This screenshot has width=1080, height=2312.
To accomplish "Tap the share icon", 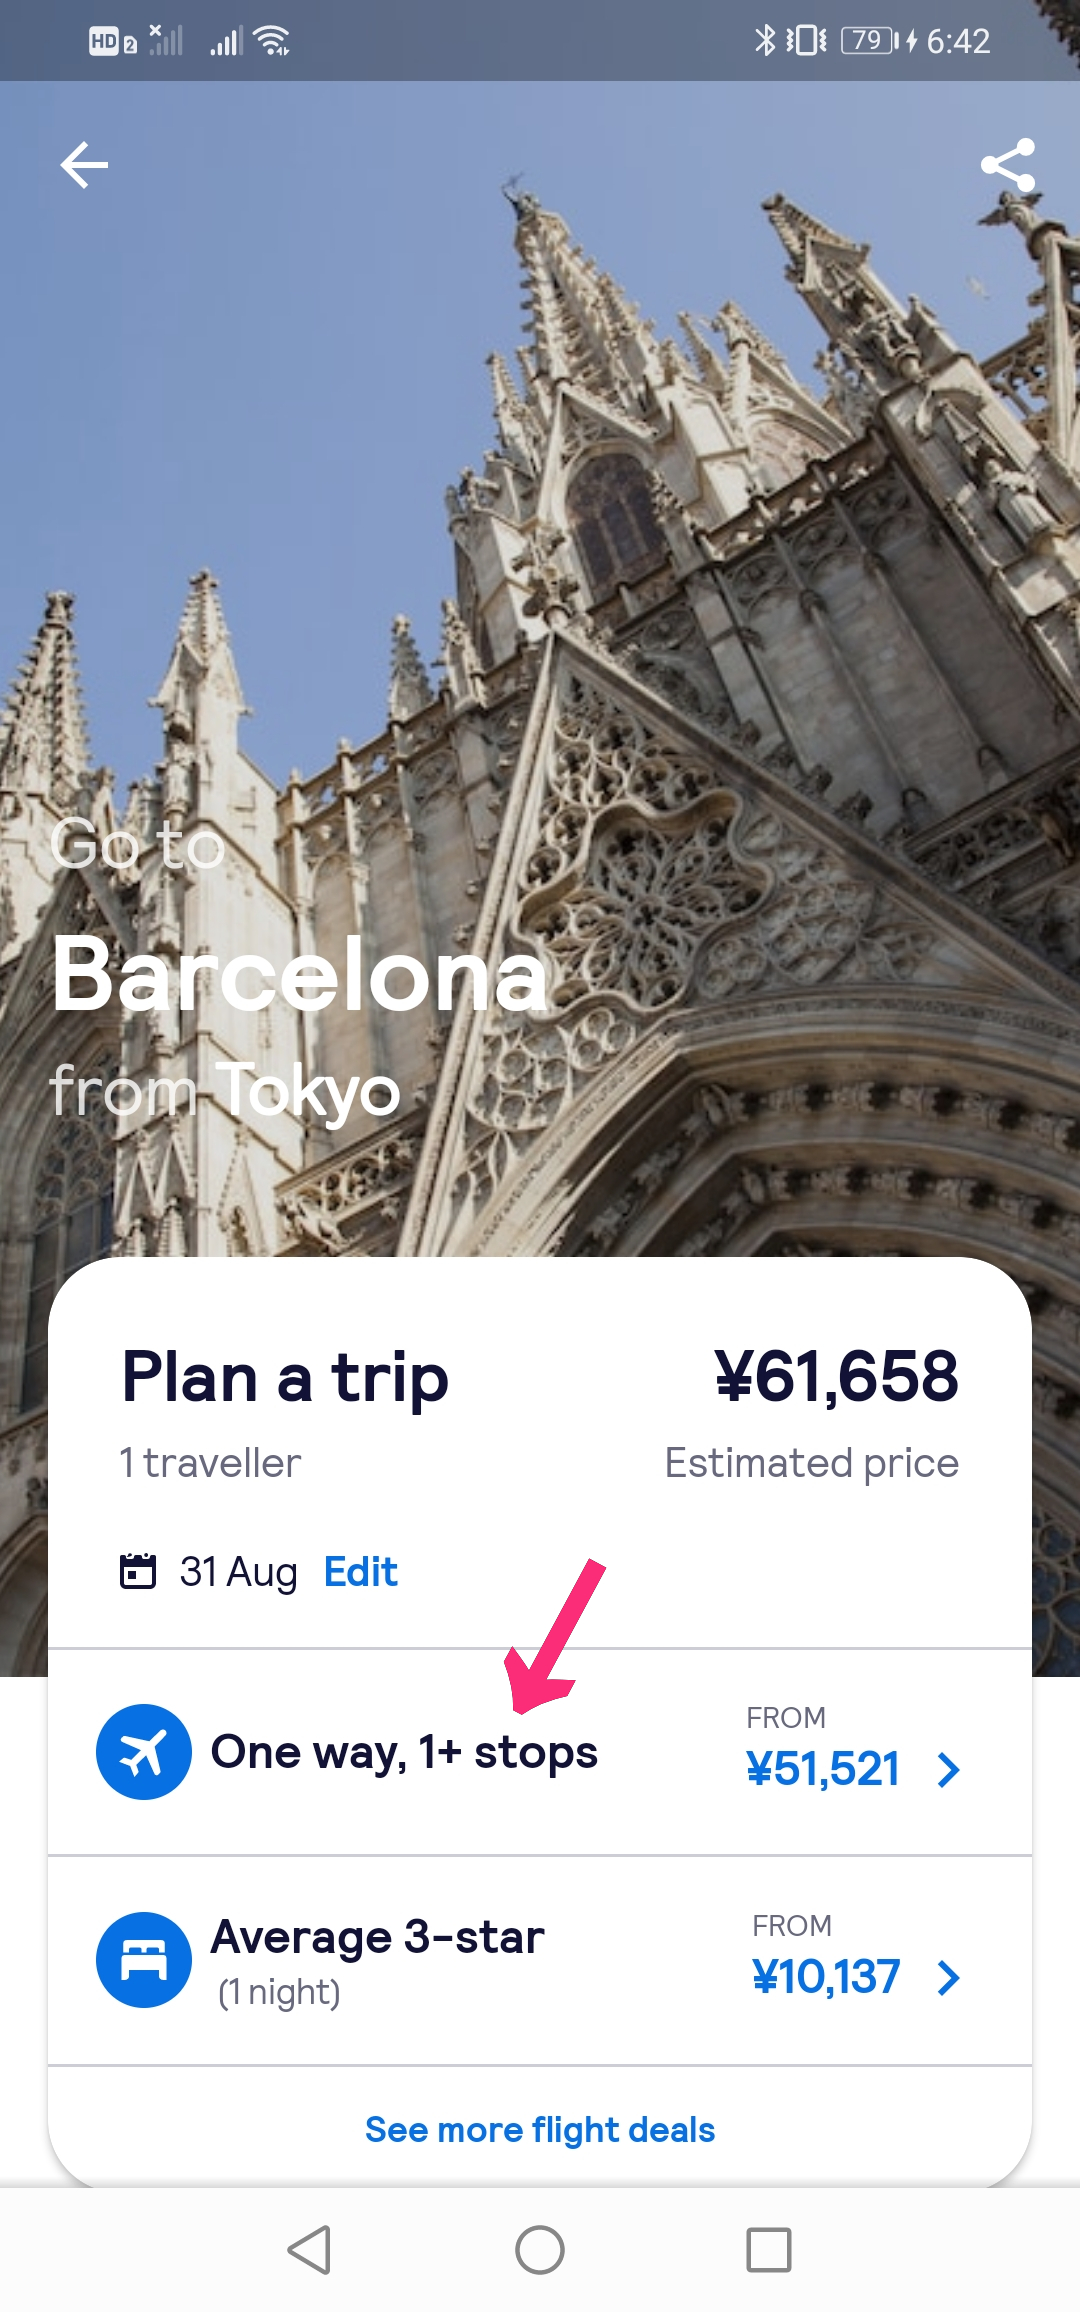I will pyautogui.click(x=1007, y=165).
